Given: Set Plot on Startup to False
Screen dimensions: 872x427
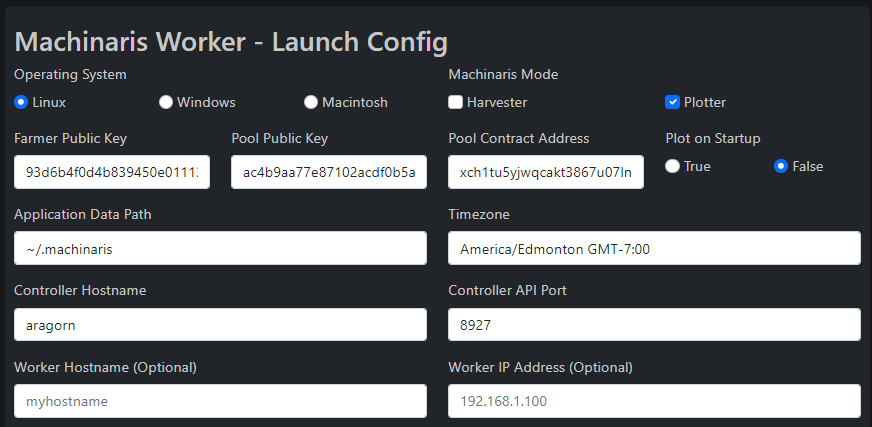Looking at the screenshot, I should click(781, 166).
